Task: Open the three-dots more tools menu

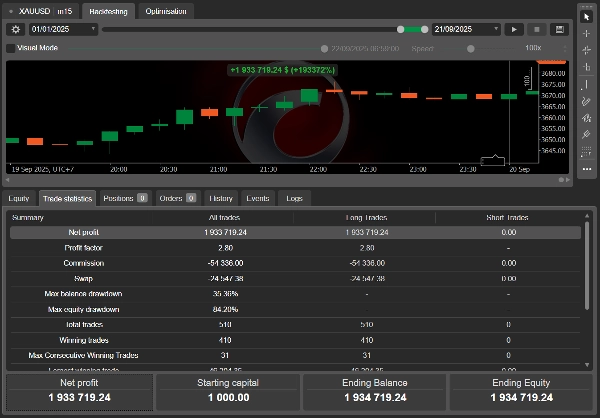Action: (586, 169)
